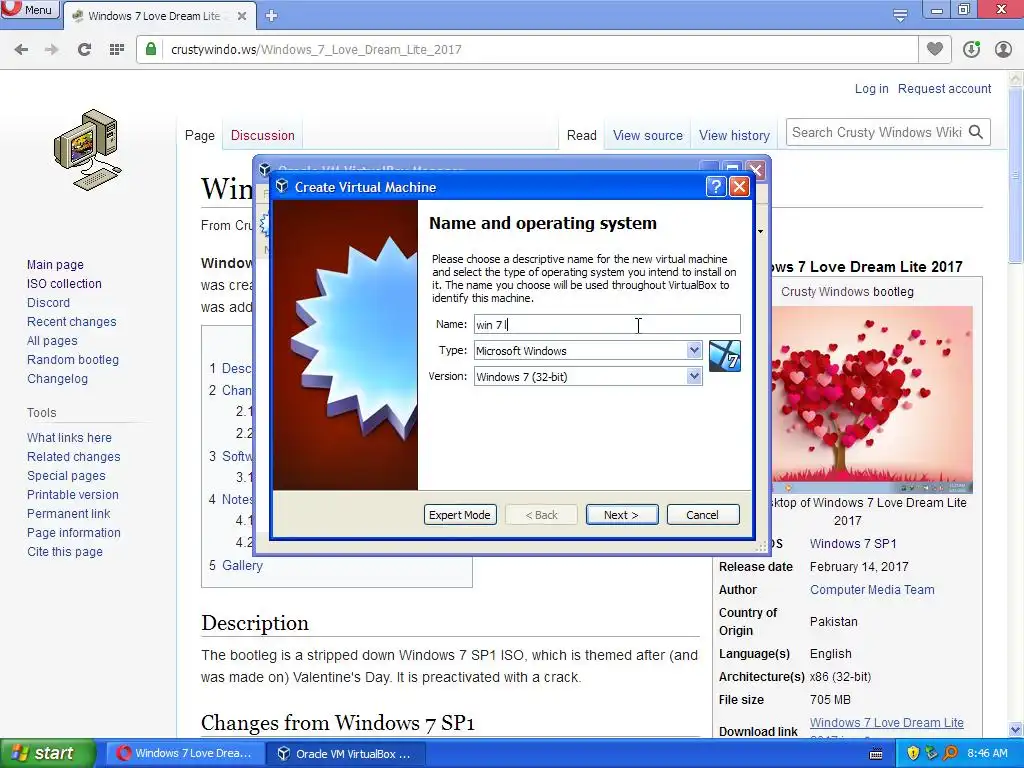The width and height of the screenshot is (1024, 768).
Task: Open the Printable version link
Action: click(72, 494)
